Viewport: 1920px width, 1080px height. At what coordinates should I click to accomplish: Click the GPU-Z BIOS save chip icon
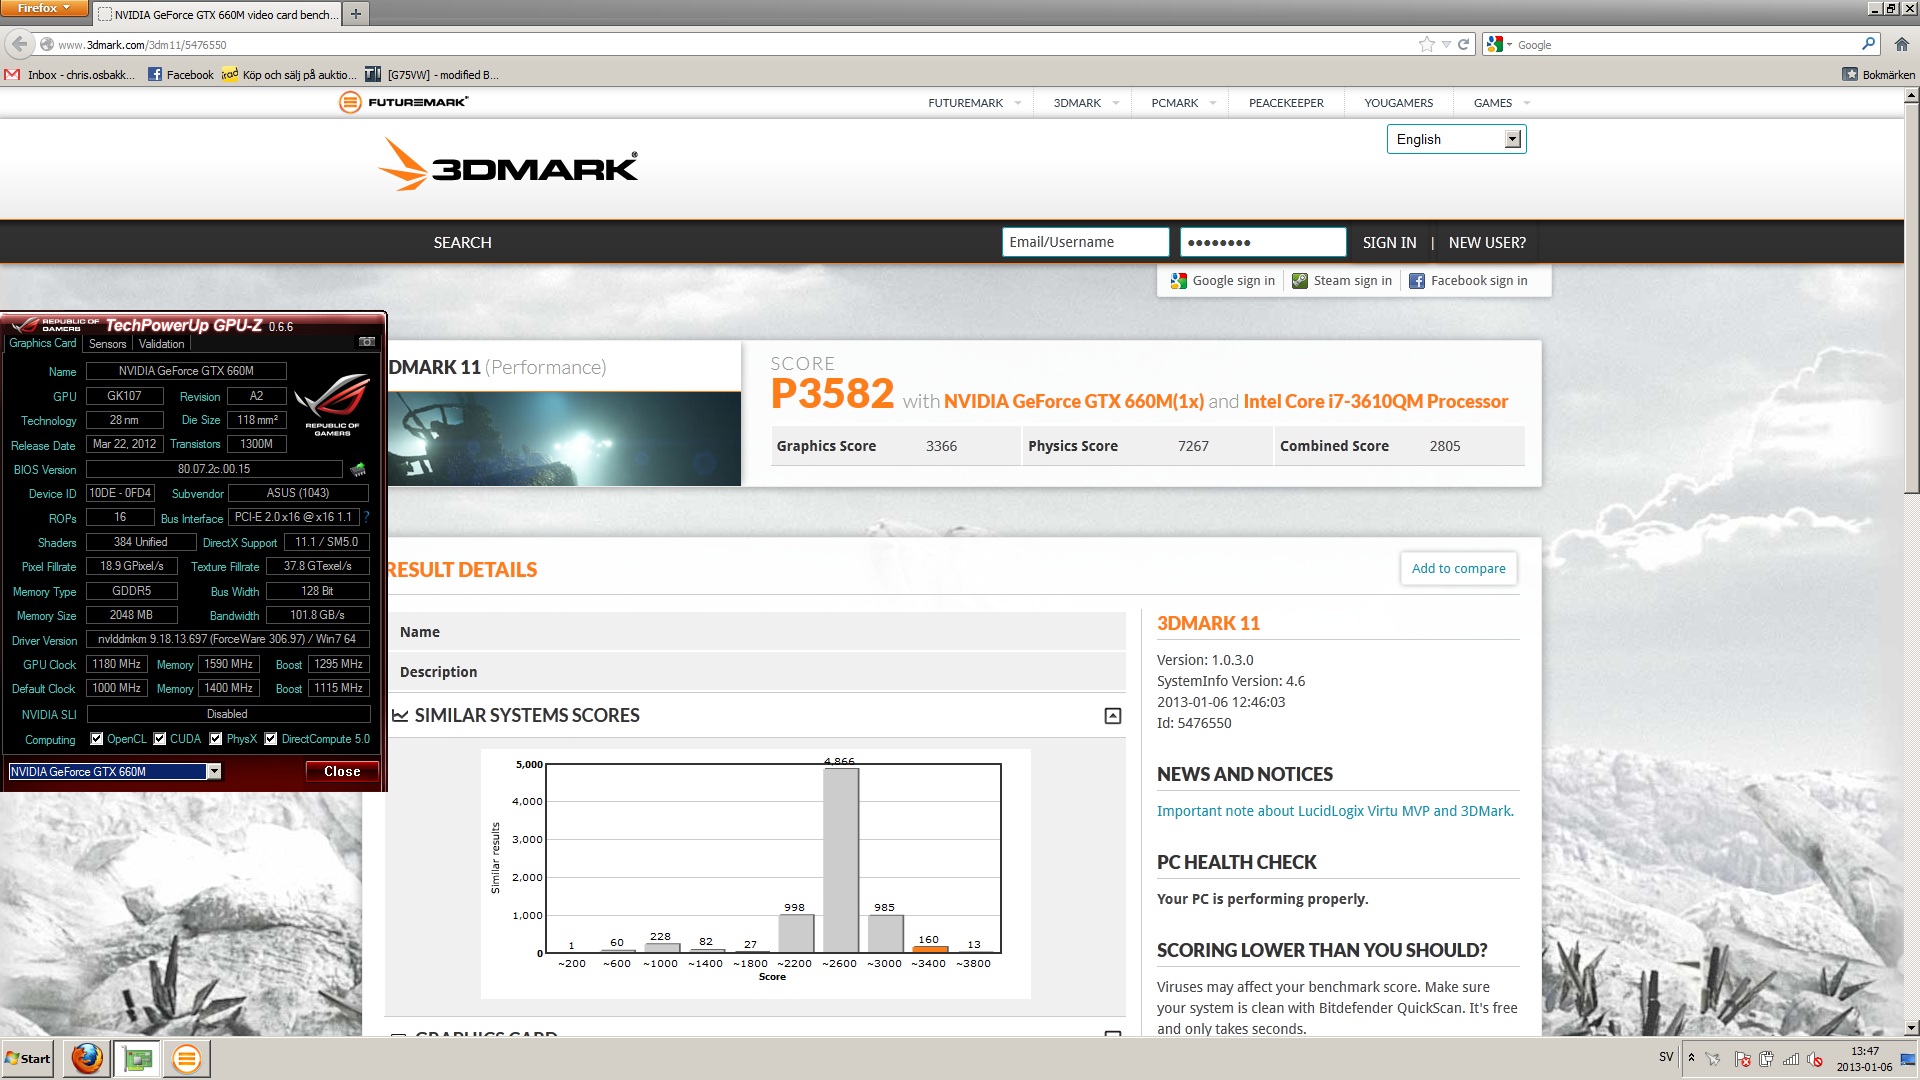358,469
